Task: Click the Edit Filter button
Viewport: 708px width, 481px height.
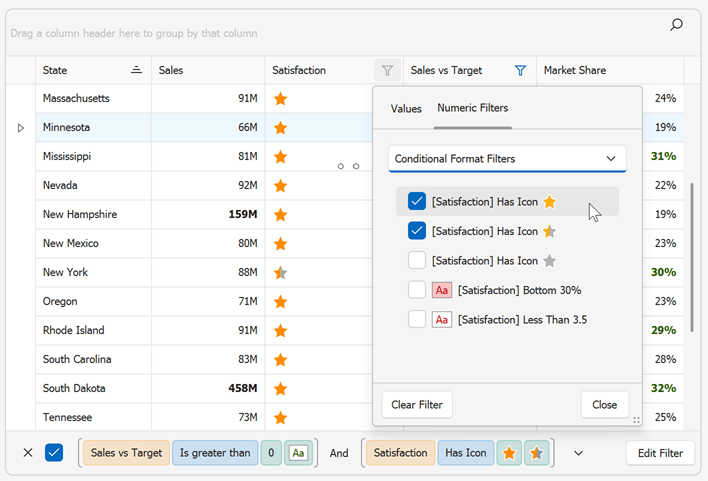Action: tap(660, 453)
